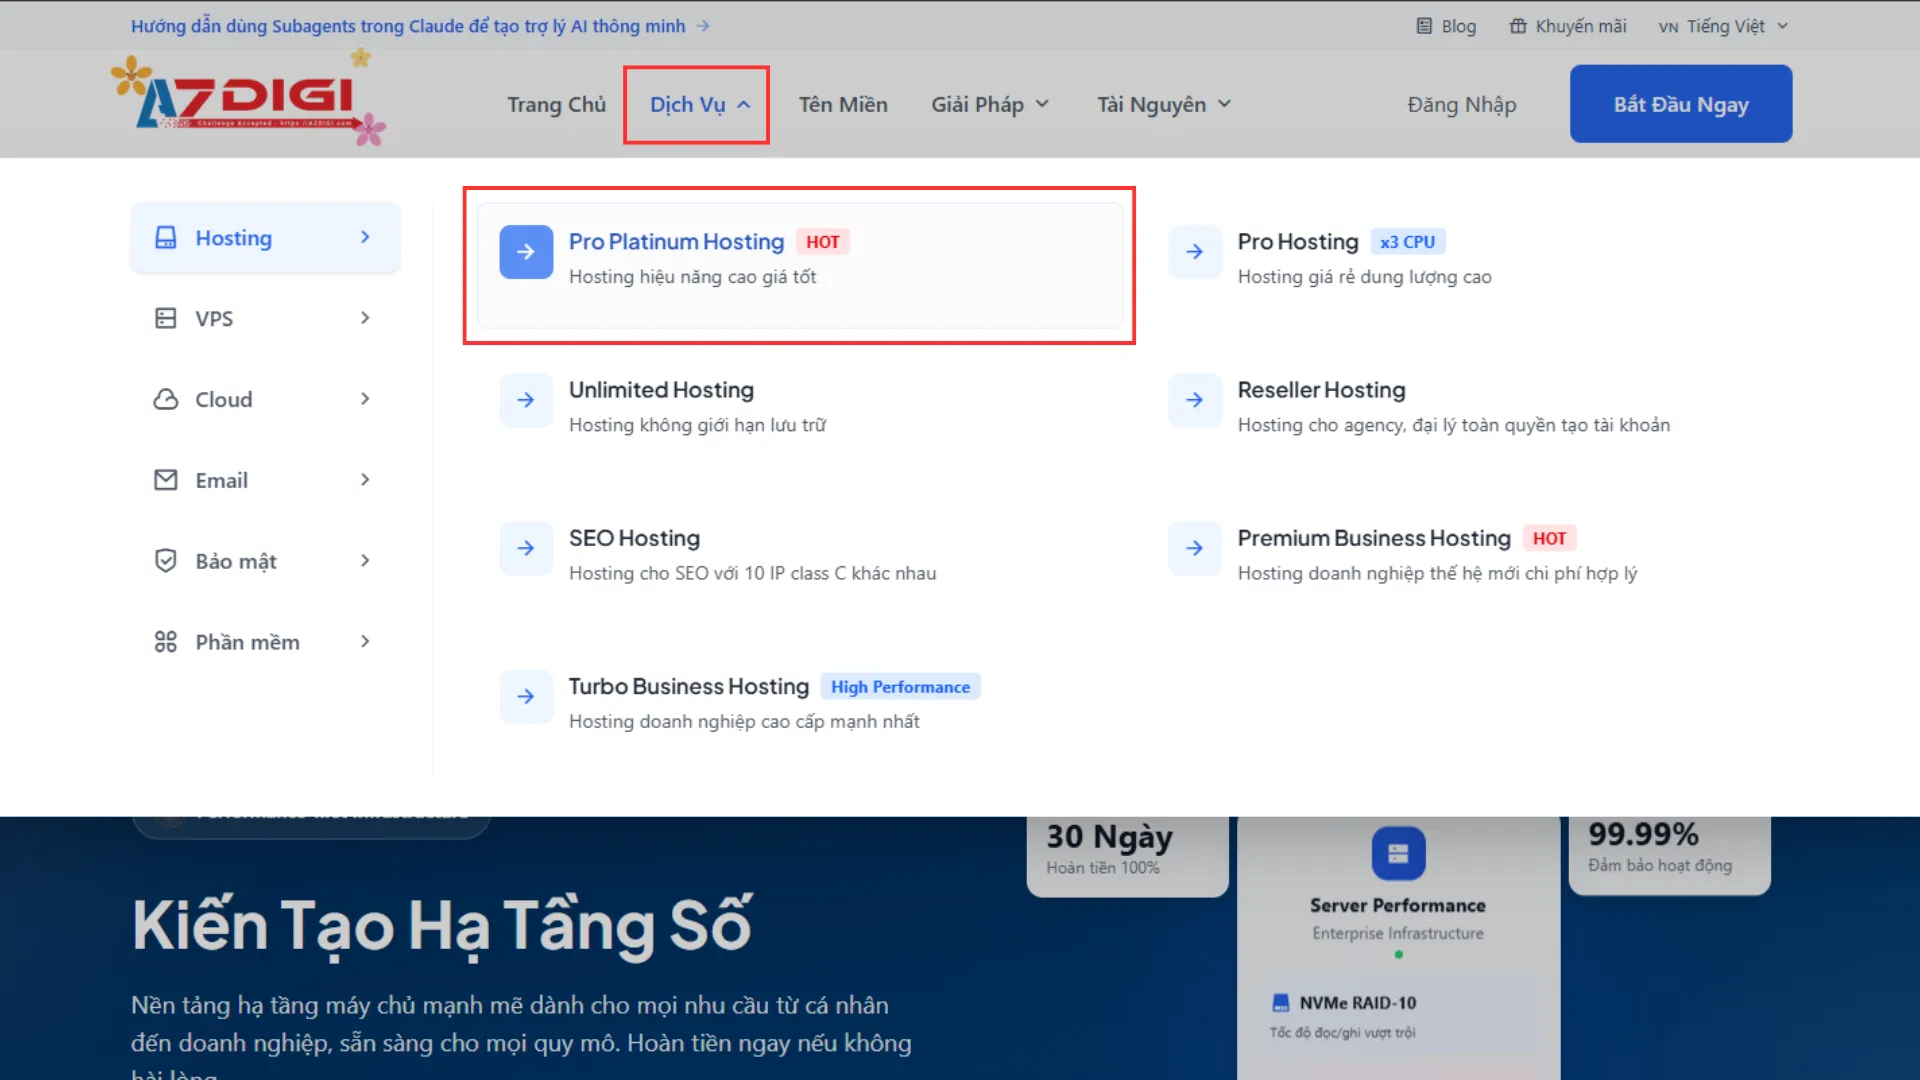The height and width of the screenshot is (1080, 1920).
Task: Click the Blog document icon
Action: pos(1424,26)
